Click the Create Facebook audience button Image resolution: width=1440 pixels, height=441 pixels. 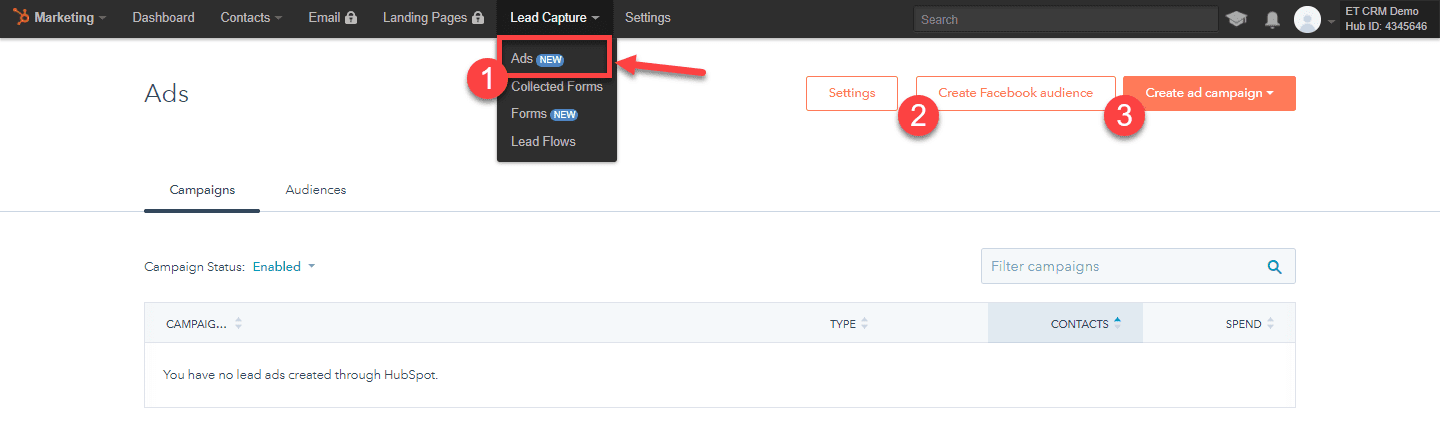[x=1015, y=93]
